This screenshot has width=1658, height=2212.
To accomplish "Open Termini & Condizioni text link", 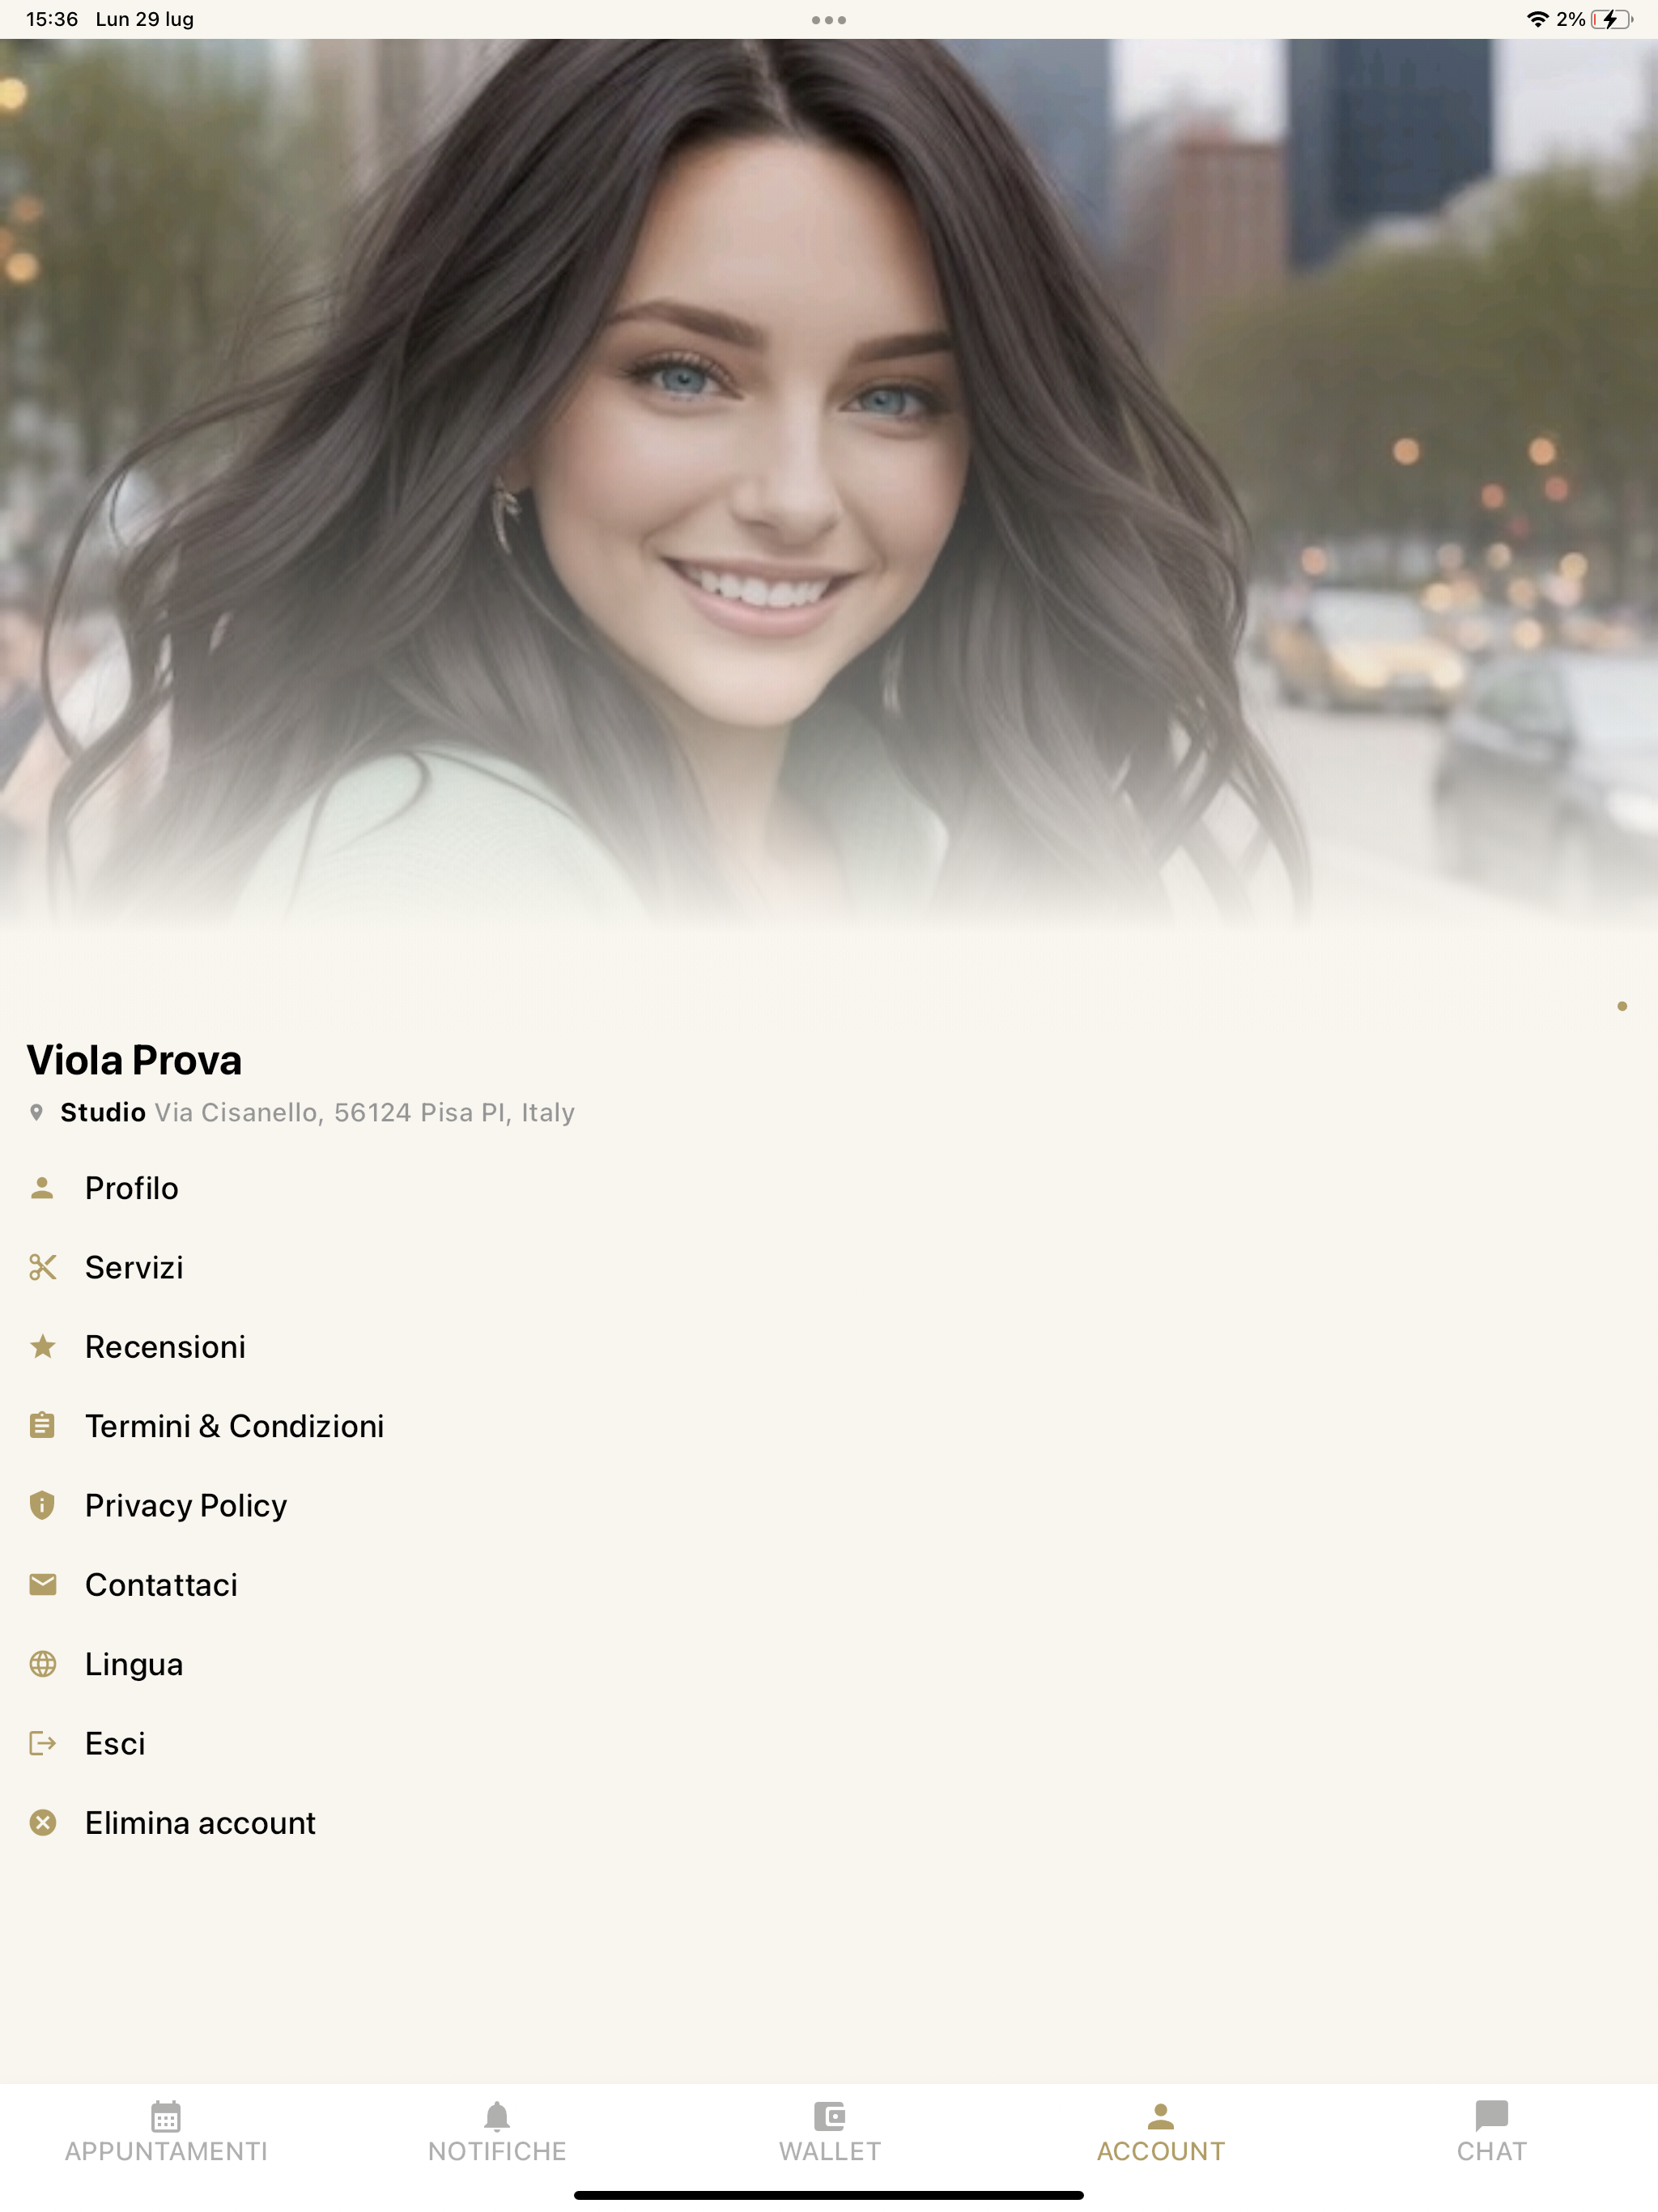I will (x=234, y=1425).
